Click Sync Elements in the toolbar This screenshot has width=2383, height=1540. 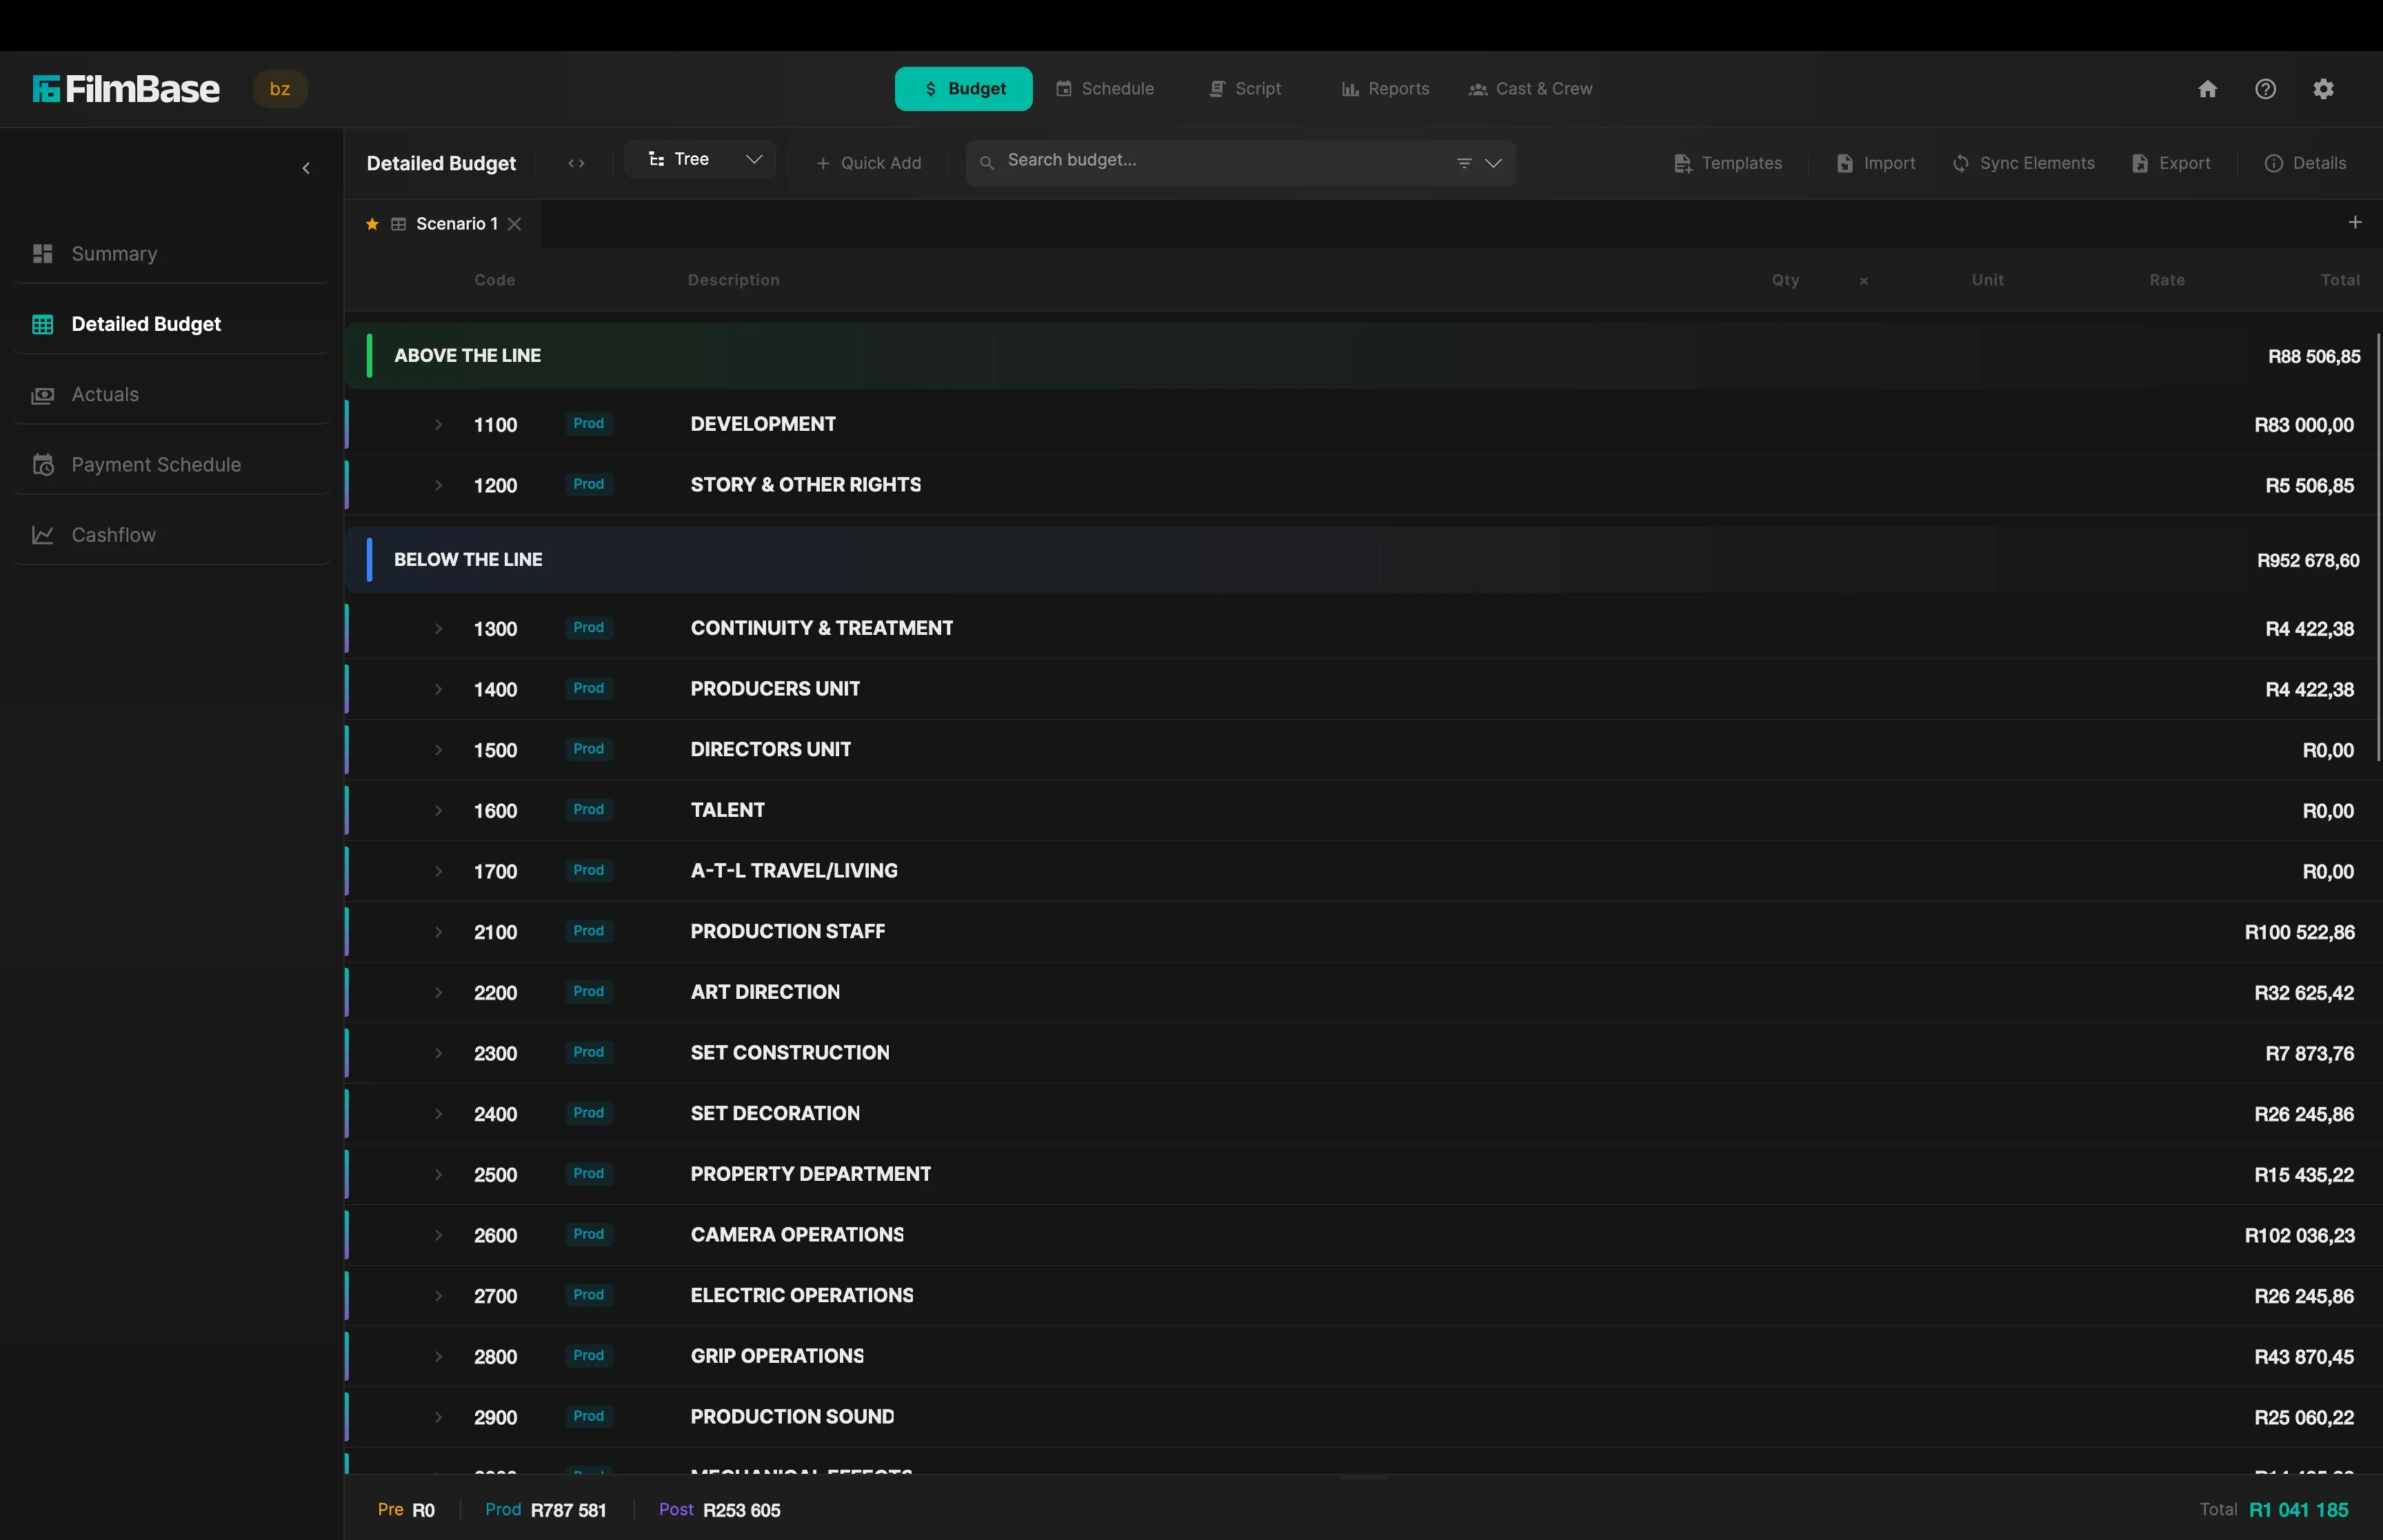2023,163
